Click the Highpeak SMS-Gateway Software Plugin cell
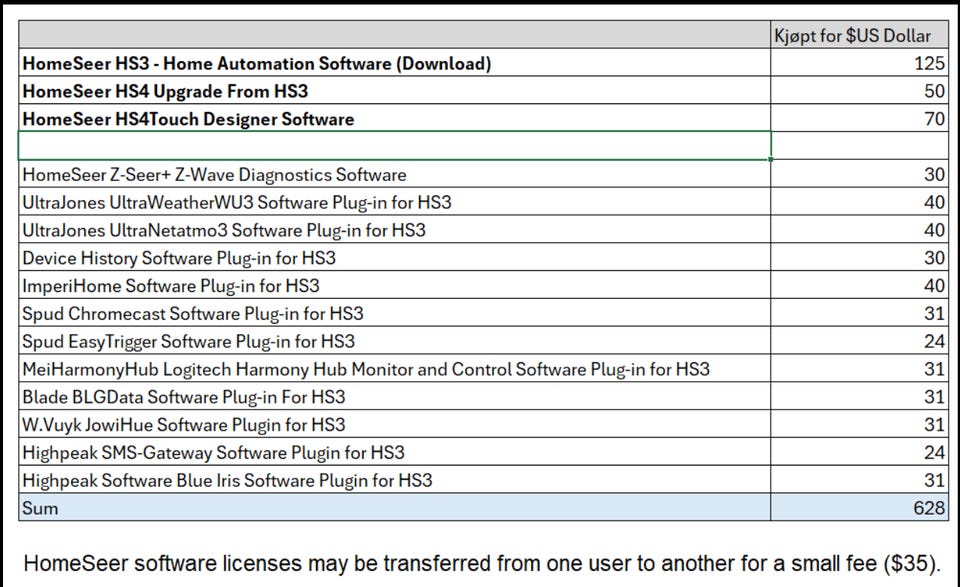This screenshot has height=587, width=960. (395, 452)
